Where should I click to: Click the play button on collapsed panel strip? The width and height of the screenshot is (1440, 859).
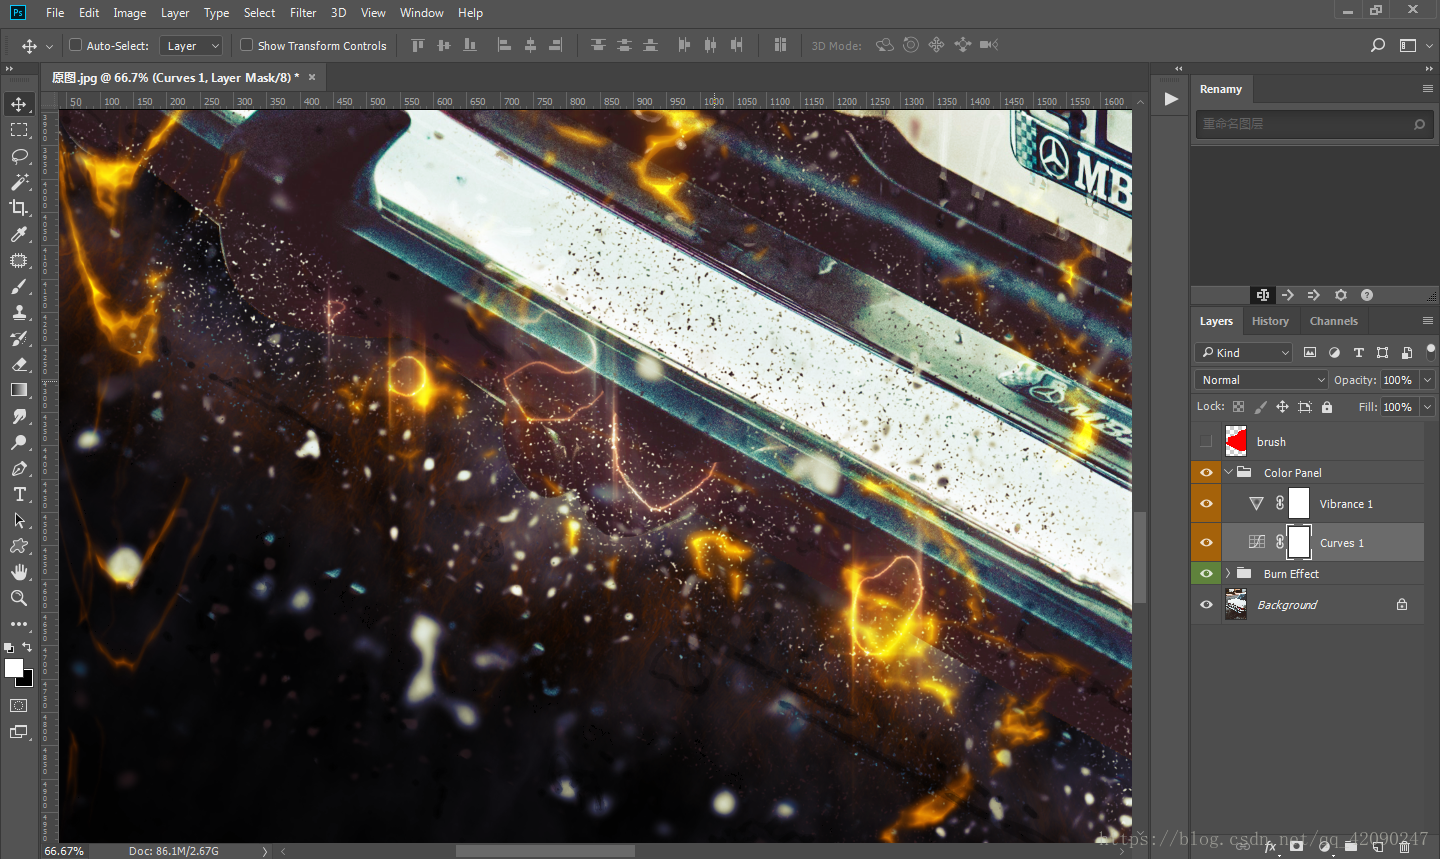pyautogui.click(x=1171, y=99)
